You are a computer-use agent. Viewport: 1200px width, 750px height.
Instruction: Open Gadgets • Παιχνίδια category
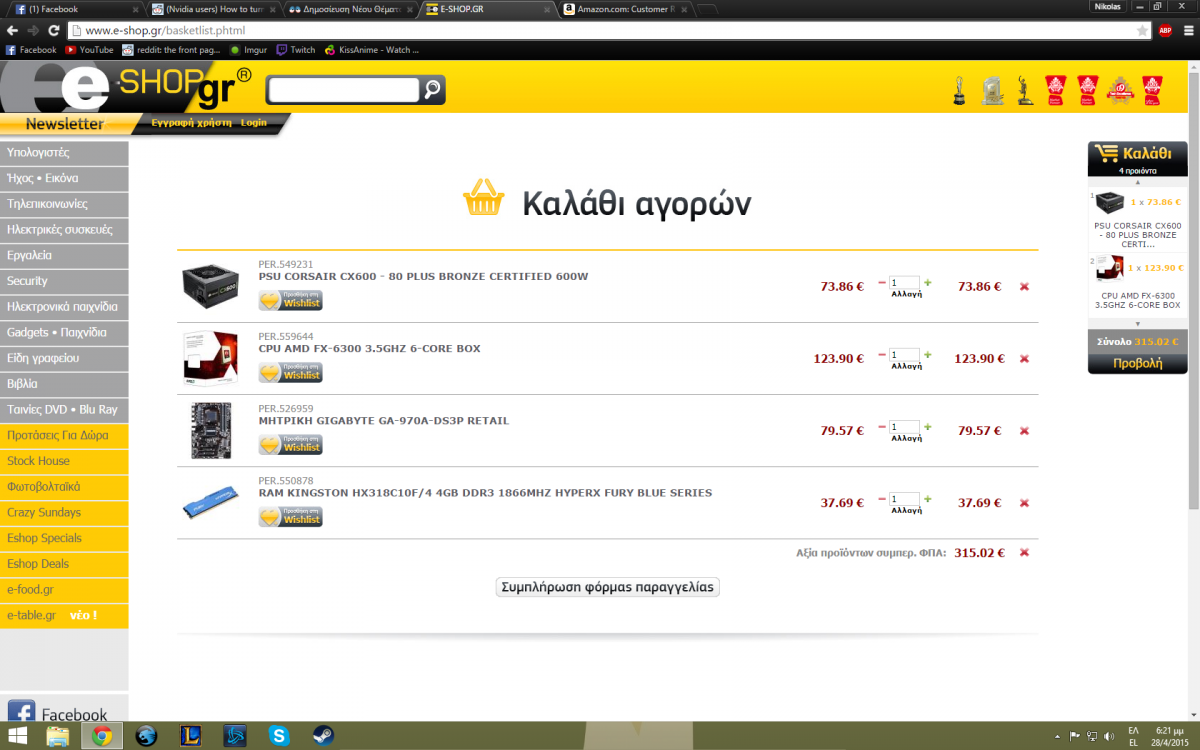(64, 333)
